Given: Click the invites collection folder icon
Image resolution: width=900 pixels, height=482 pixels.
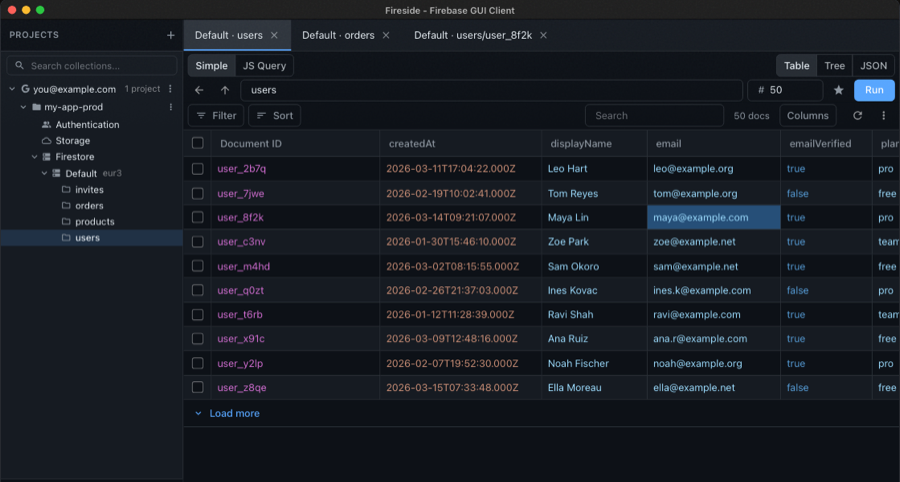Looking at the screenshot, I should click(x=66, y=189).
